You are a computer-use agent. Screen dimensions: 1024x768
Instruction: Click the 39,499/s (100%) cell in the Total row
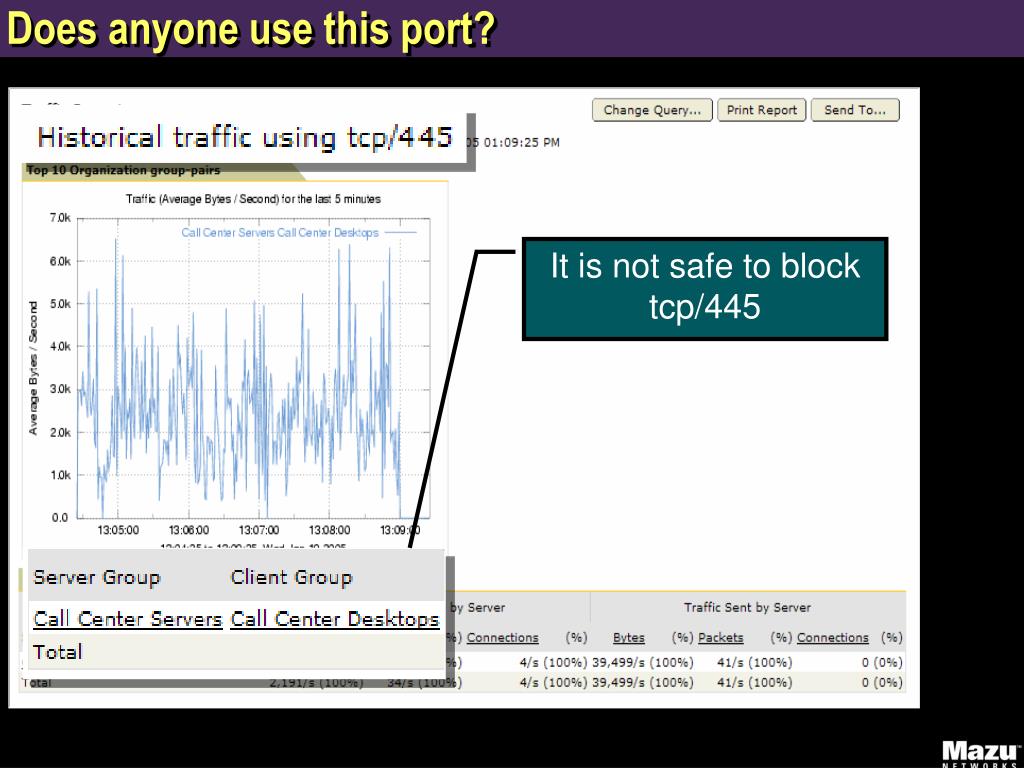click(643, 682)
